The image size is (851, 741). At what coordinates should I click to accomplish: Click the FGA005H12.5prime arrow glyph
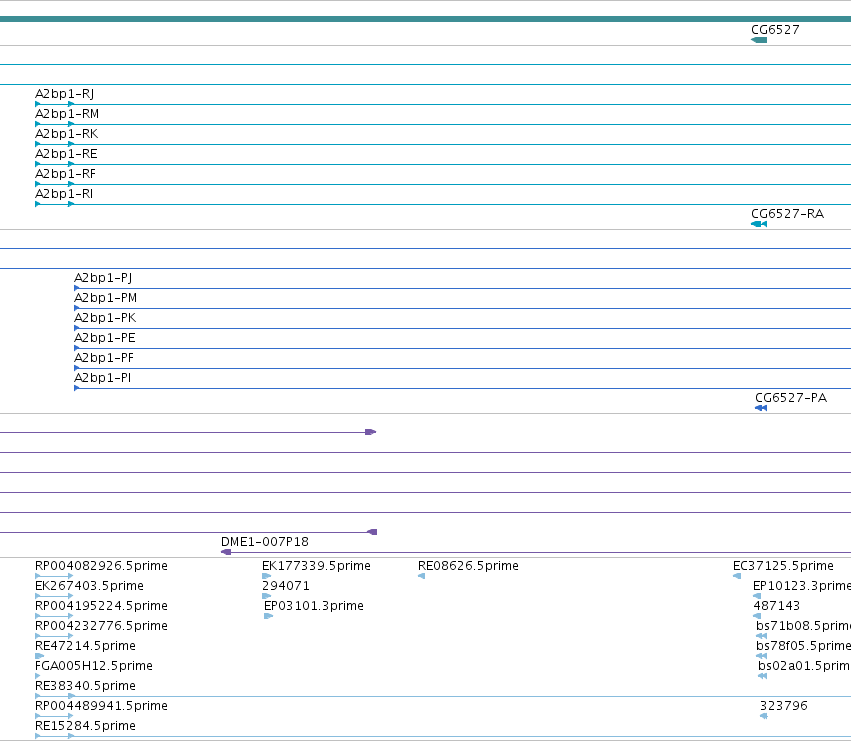click(37, 676)
